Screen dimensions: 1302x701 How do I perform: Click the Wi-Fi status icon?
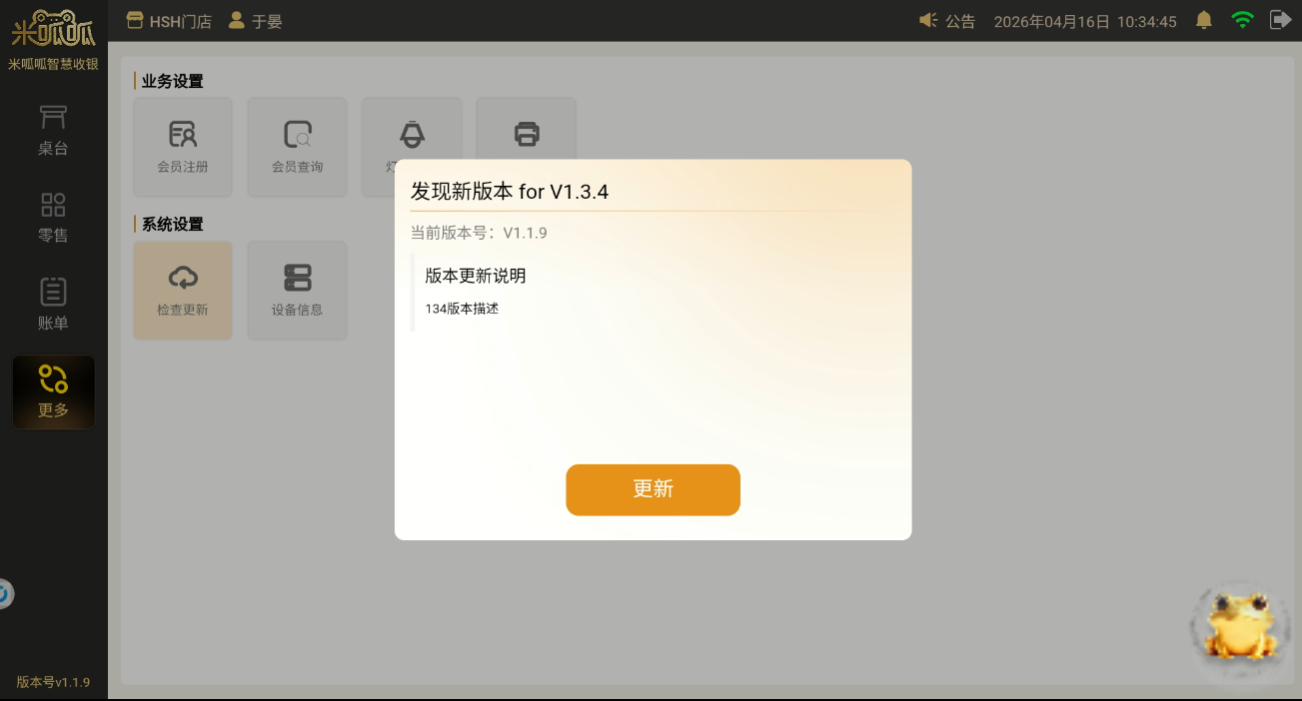click(x=1242, y=20)
